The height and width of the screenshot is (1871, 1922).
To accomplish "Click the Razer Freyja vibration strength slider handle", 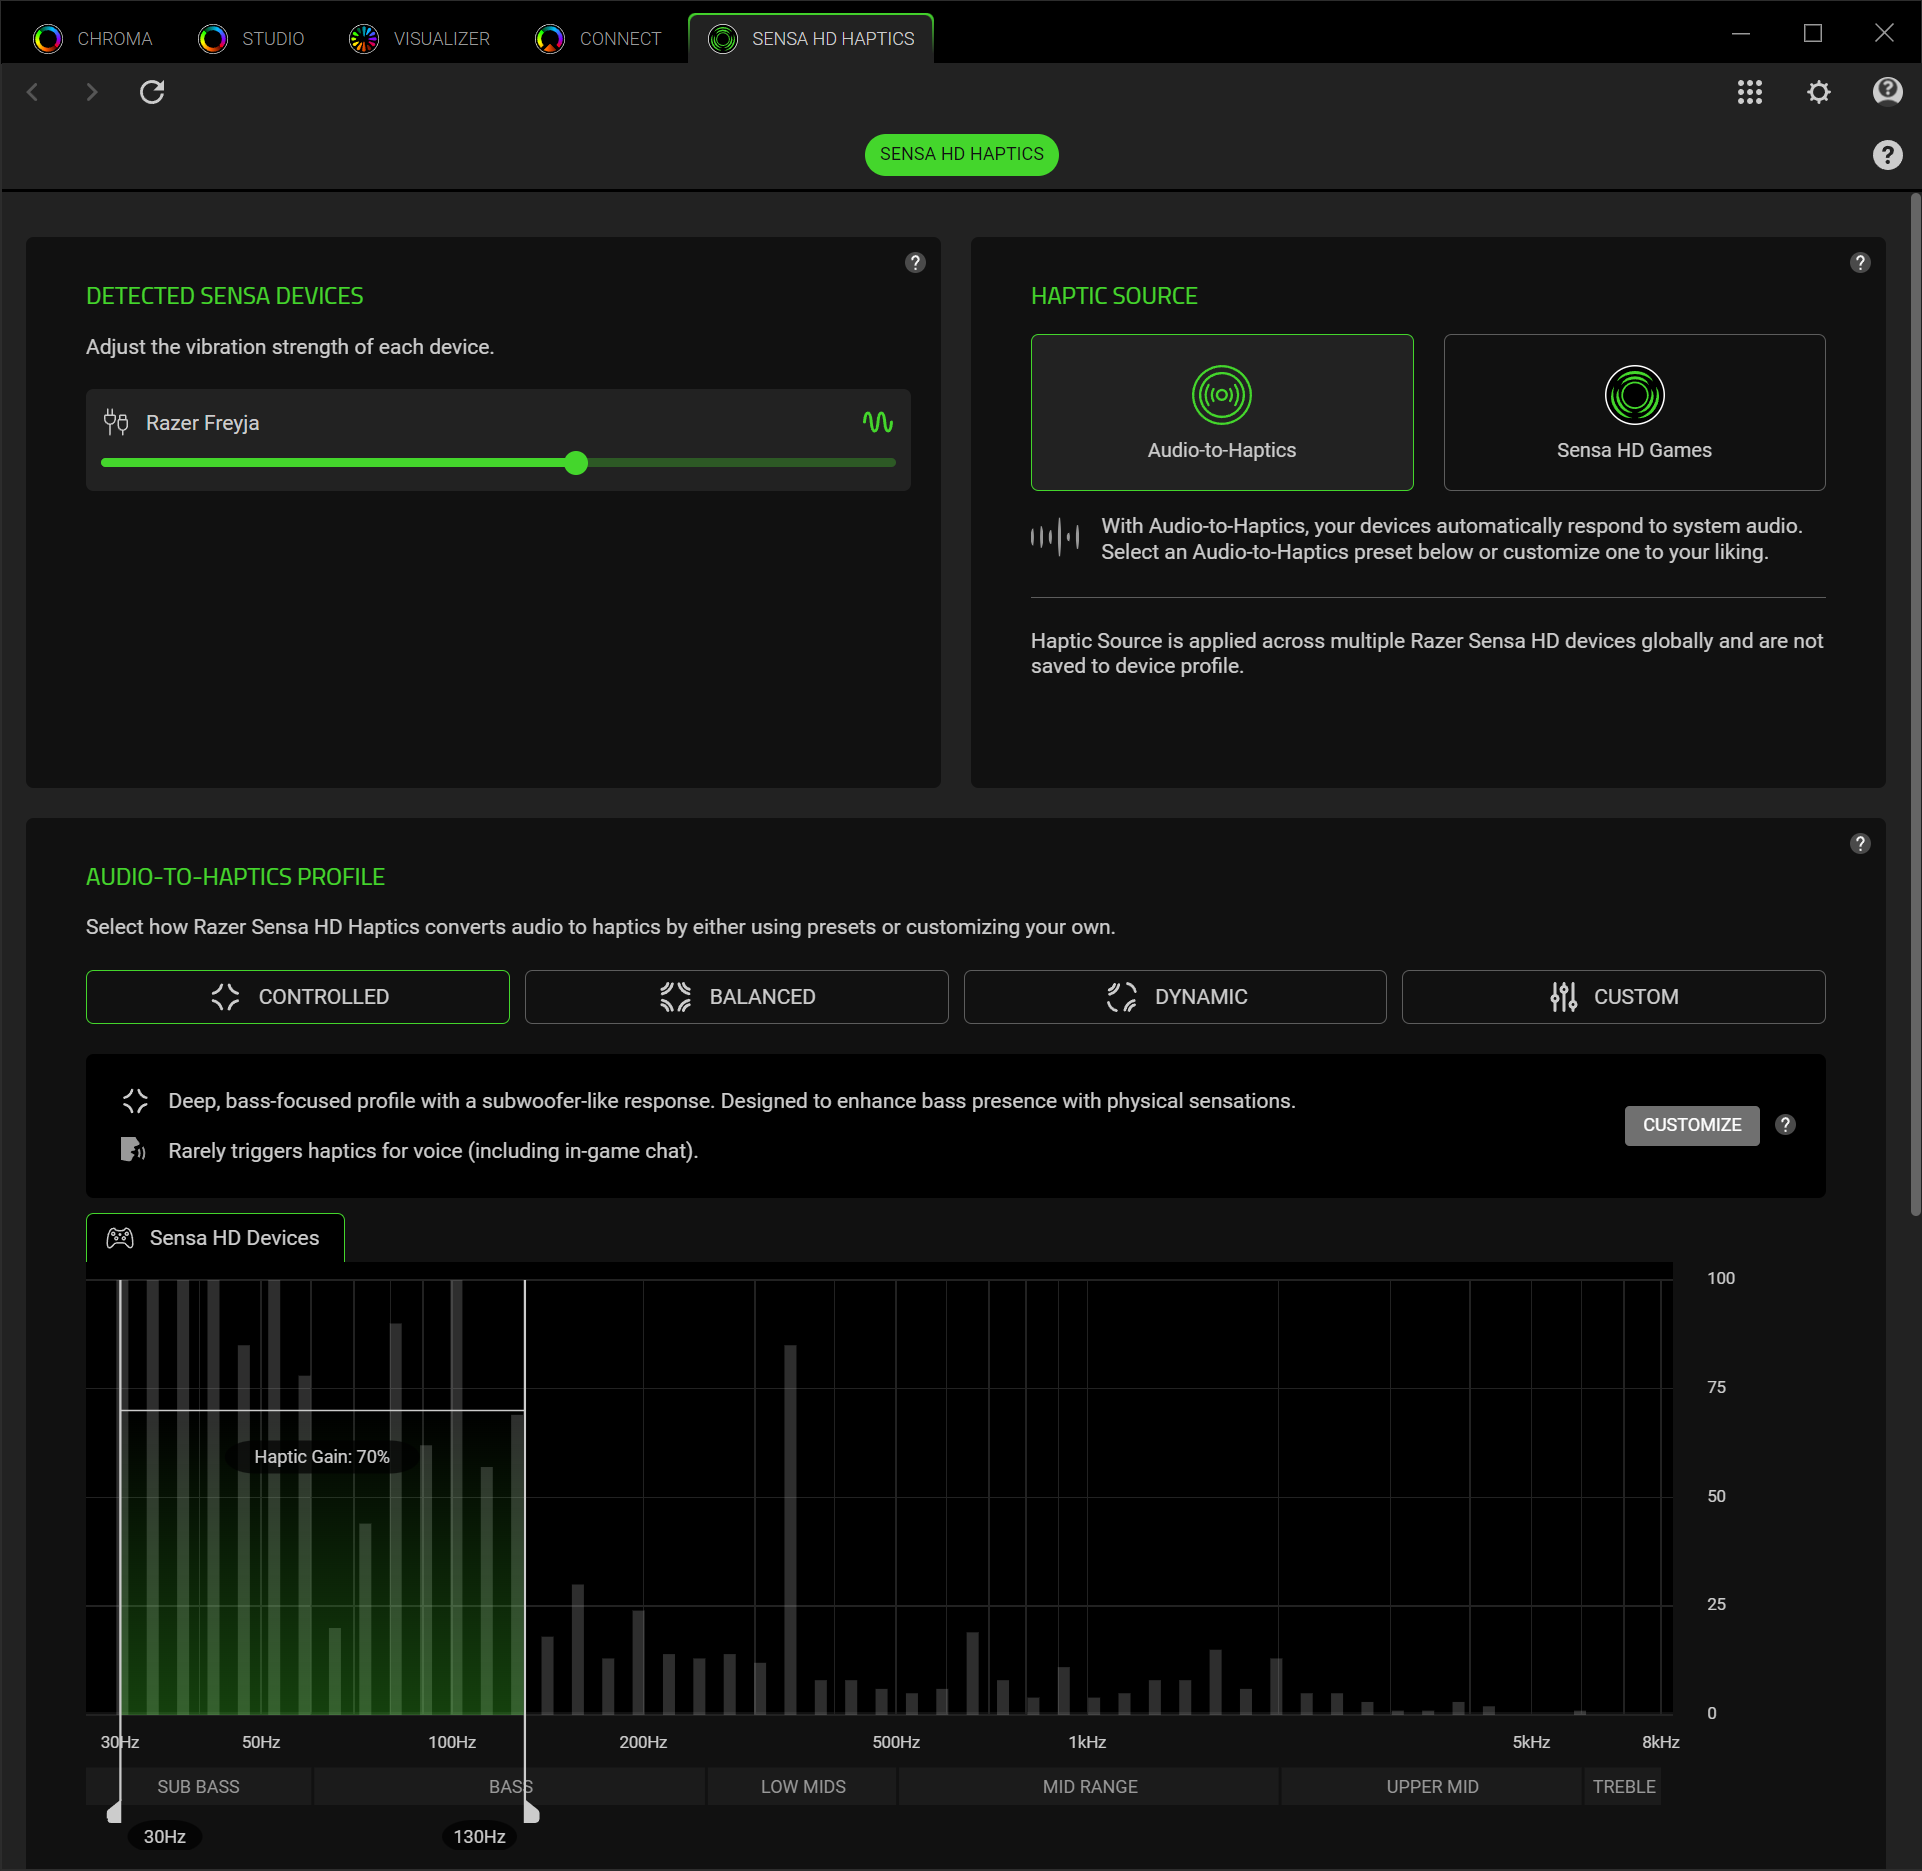I will pos(575,463).
